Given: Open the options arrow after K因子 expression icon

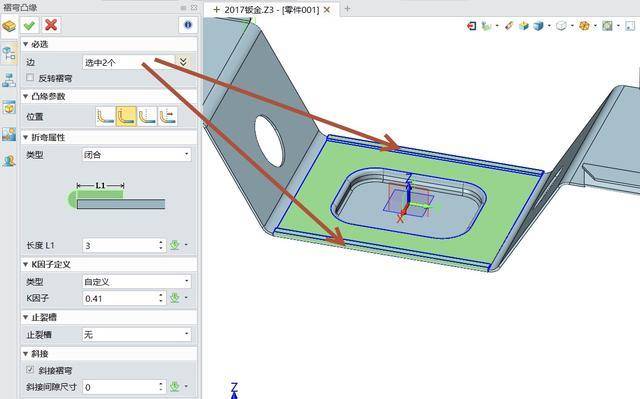Looking at the screenshot, I should (x=186, y=297).
